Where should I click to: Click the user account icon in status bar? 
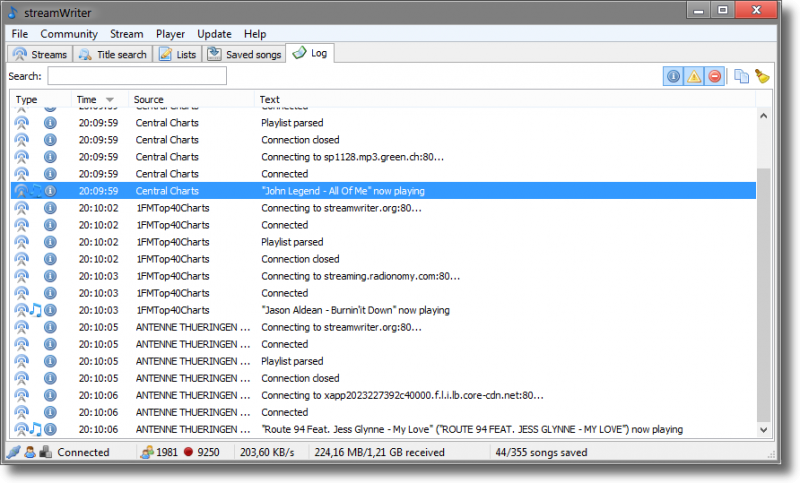[30, 452]
